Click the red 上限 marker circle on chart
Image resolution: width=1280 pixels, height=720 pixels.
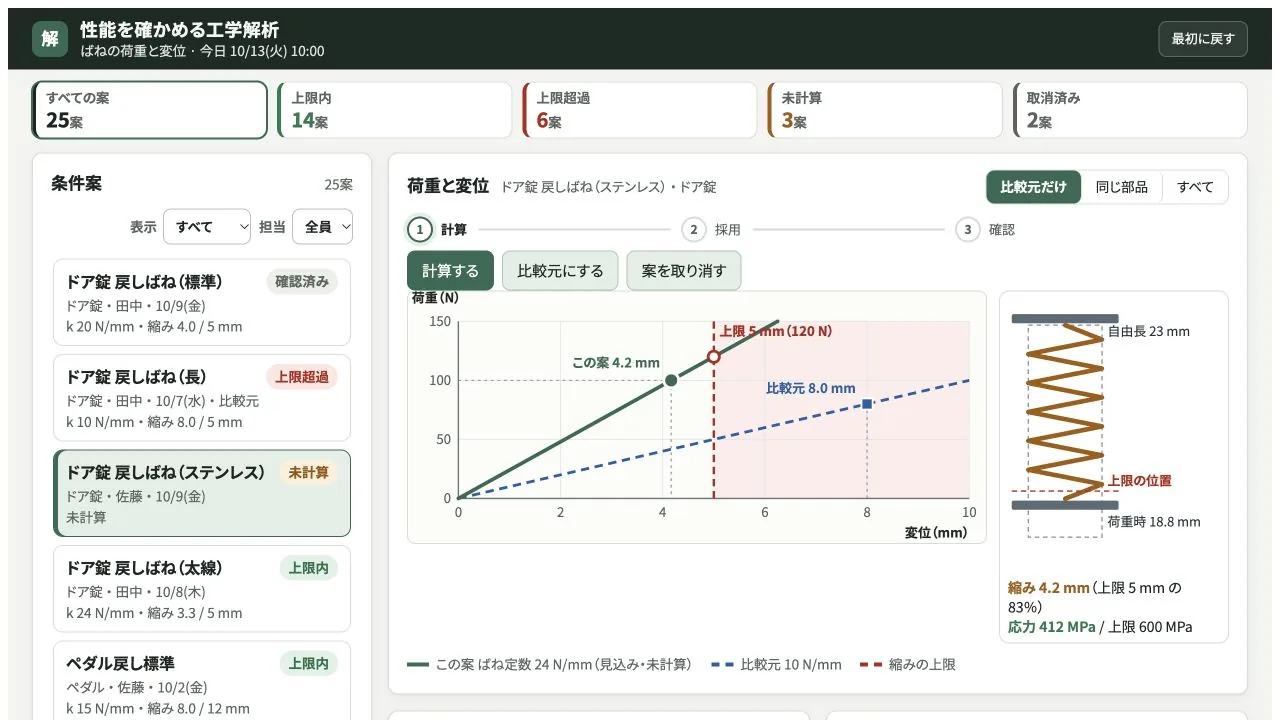[714, 357]
